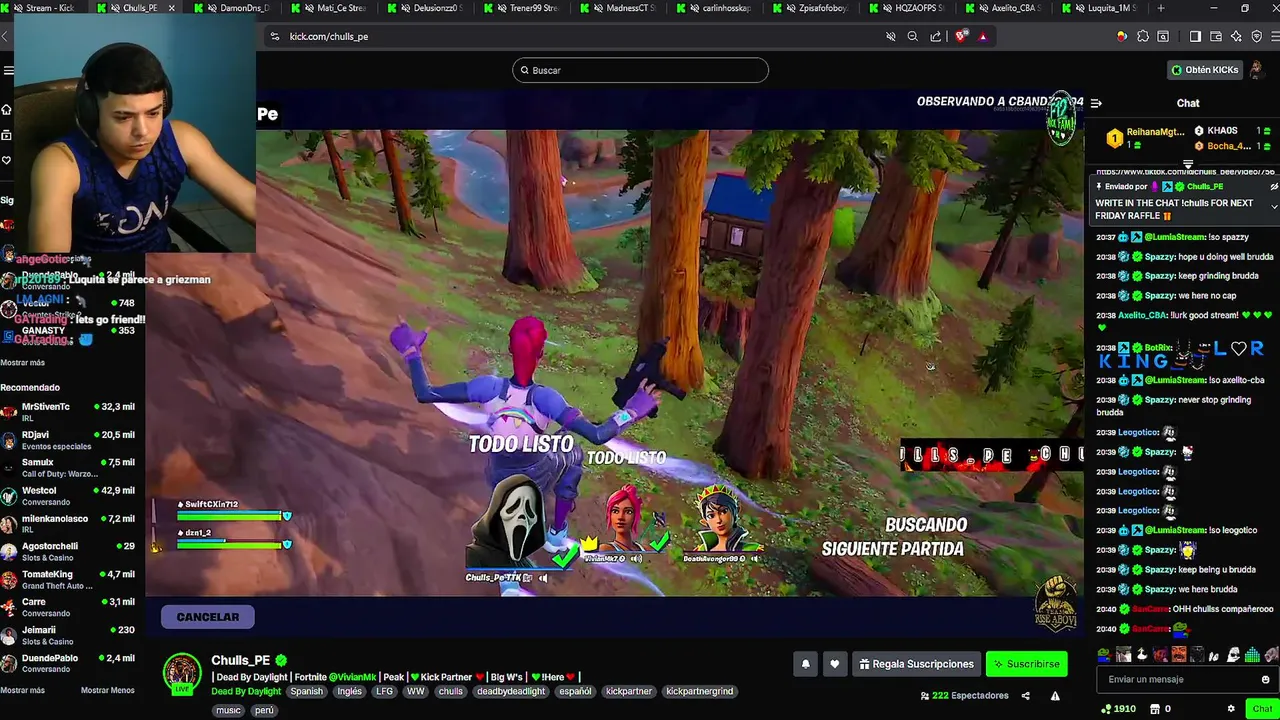The width and height of the screenshot is (1280, 720).
Task: Open the new tab plus button
Action: (x=1160, y=8)
